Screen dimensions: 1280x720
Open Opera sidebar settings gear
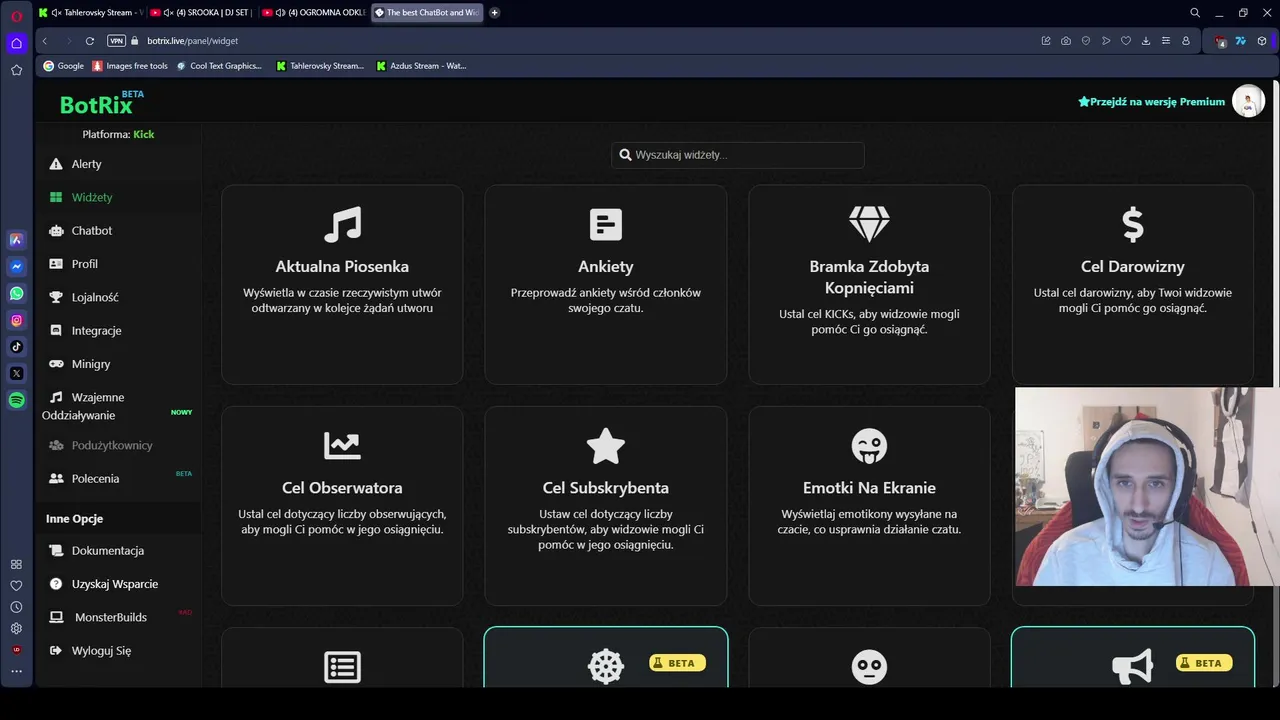click(16, 629)
